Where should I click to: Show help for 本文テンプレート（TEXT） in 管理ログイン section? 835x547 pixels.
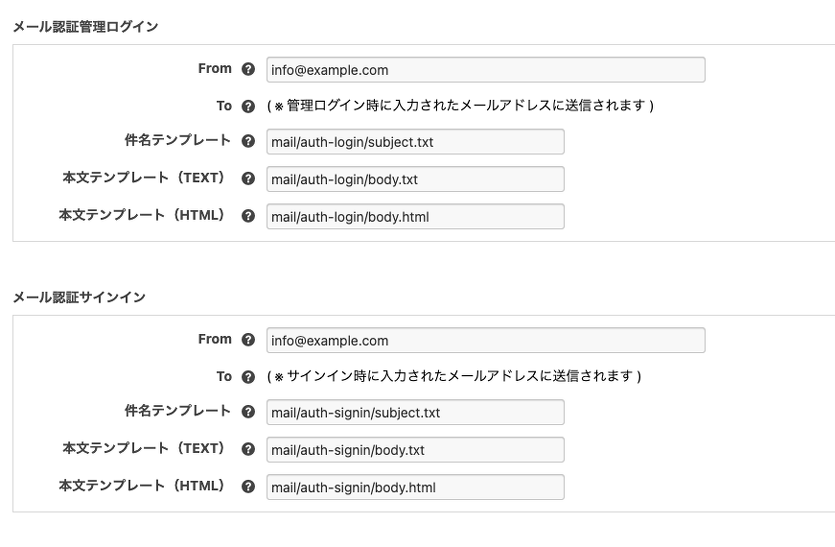249,178
